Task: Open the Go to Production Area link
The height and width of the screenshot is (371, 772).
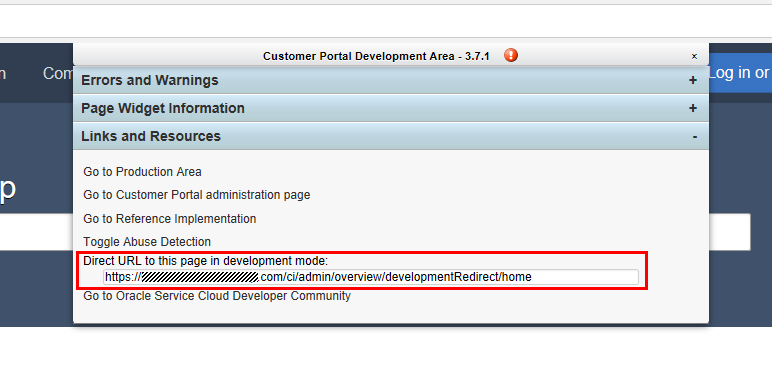Action: pos(142,172)
